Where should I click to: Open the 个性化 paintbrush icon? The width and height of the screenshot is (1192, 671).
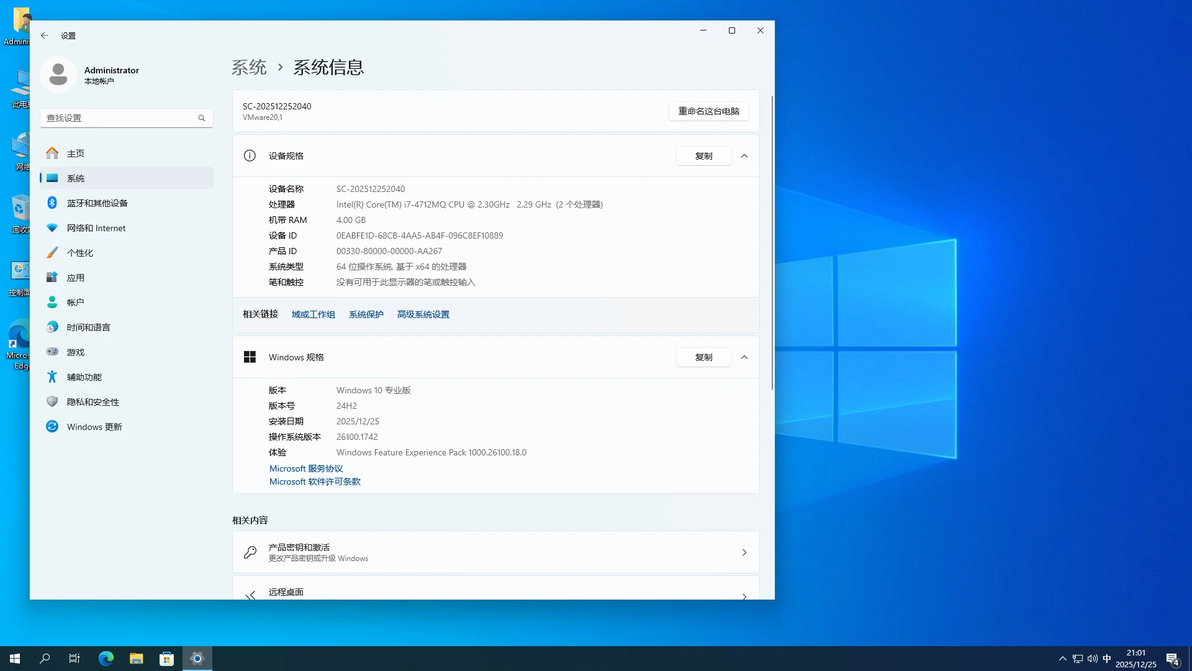coord(52,252)
